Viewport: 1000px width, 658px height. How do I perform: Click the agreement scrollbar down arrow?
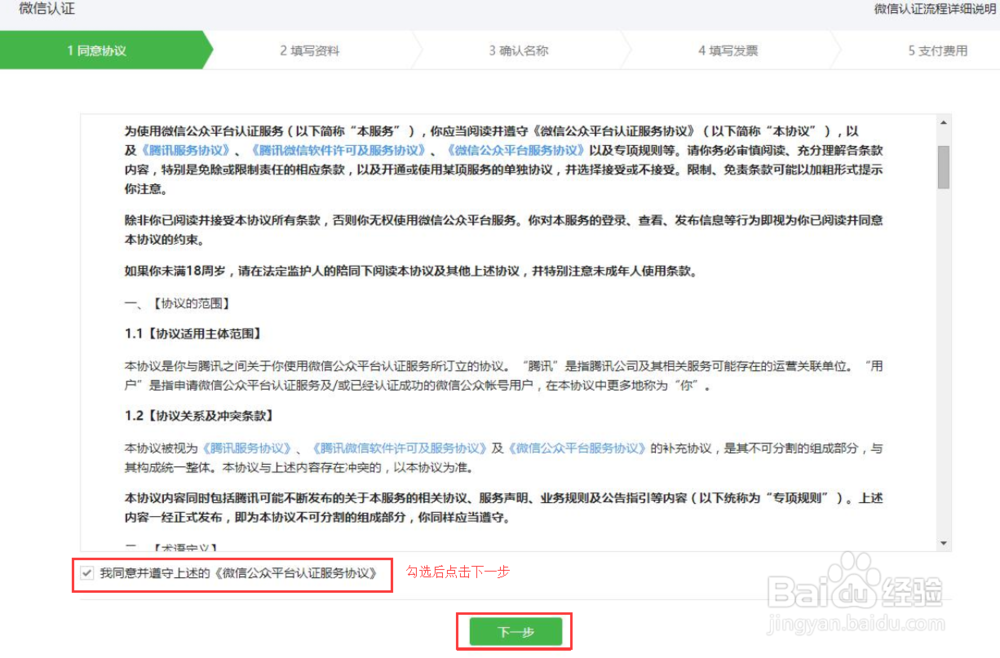pos(943,543)
